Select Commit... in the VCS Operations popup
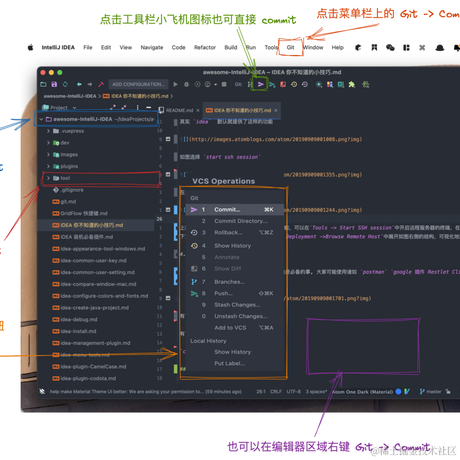 pyautogui.click(x=235, y=210)
